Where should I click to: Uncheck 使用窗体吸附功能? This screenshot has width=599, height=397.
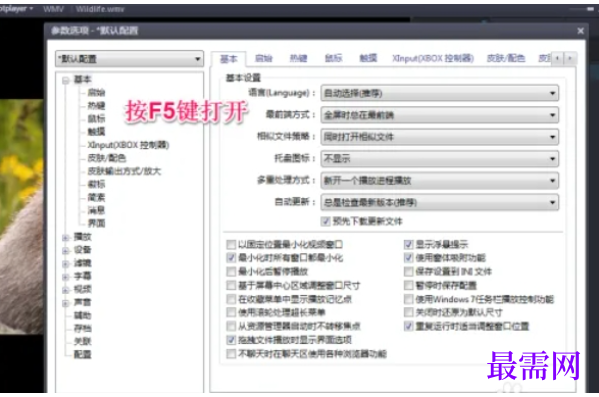point(409,258)
